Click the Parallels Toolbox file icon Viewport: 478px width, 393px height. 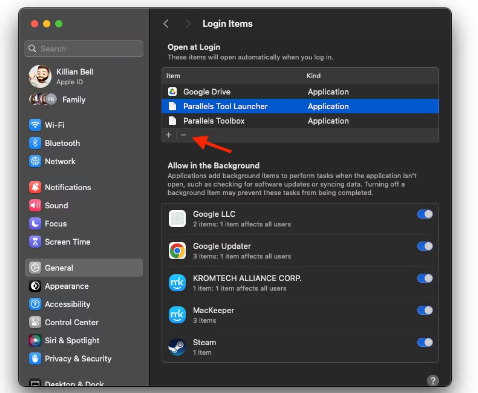pyautogui.click(x=172, y=121)
